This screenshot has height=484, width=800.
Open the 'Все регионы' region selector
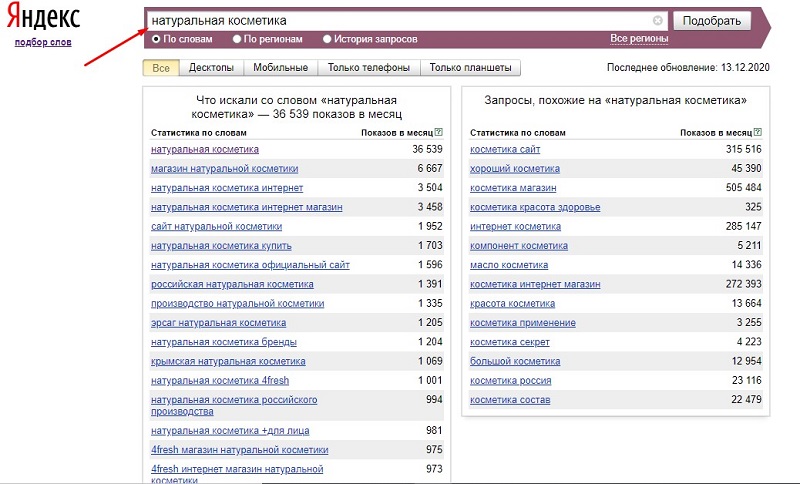pyautogui.click(x=639, y=39)
